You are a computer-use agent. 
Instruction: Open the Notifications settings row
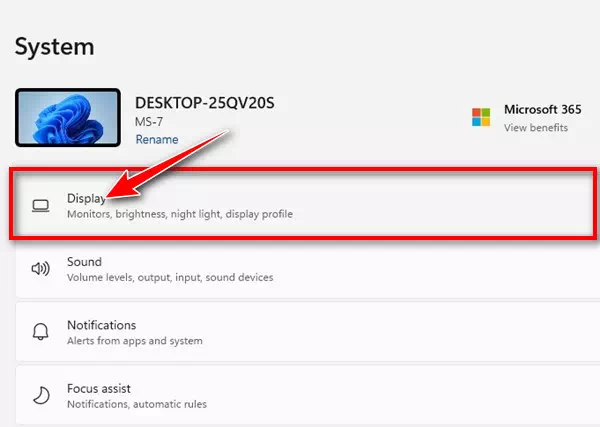click(x=308, y=332)
